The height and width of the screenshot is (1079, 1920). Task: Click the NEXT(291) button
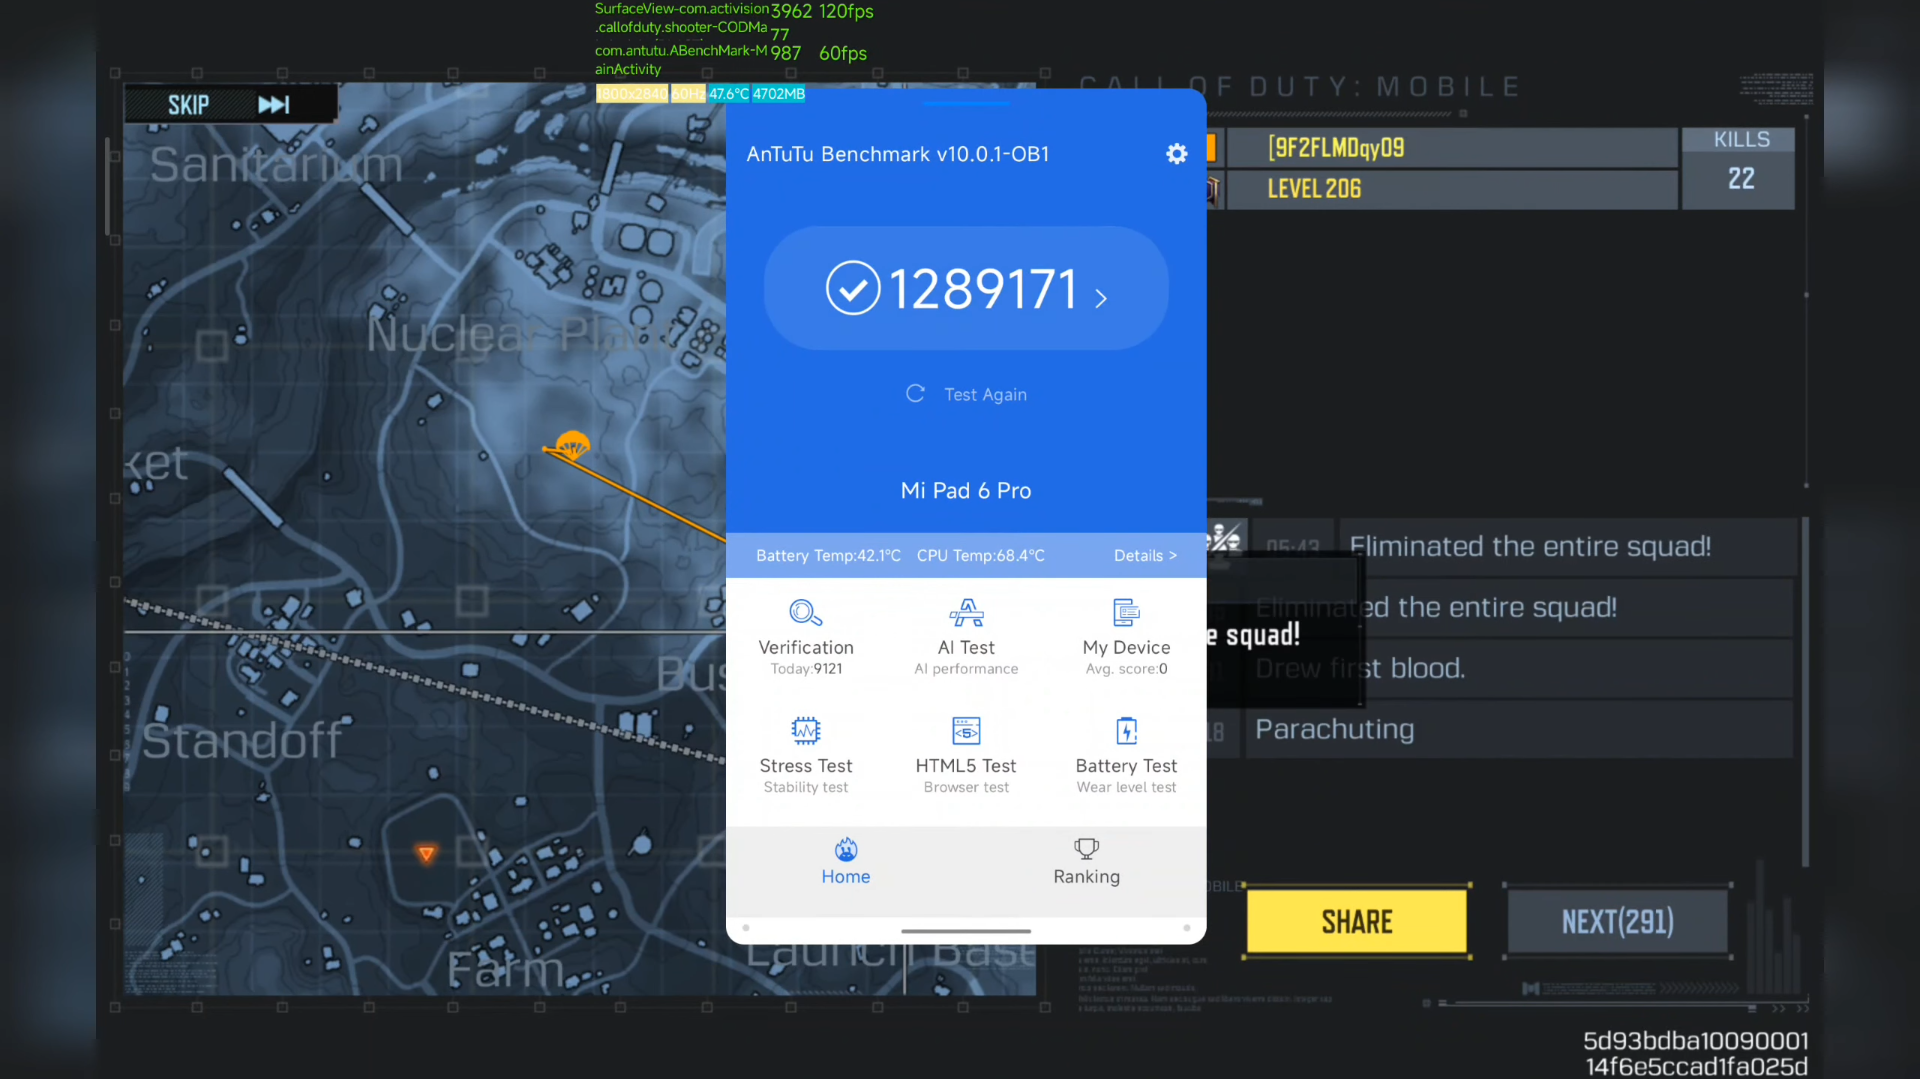[1617, 921]
